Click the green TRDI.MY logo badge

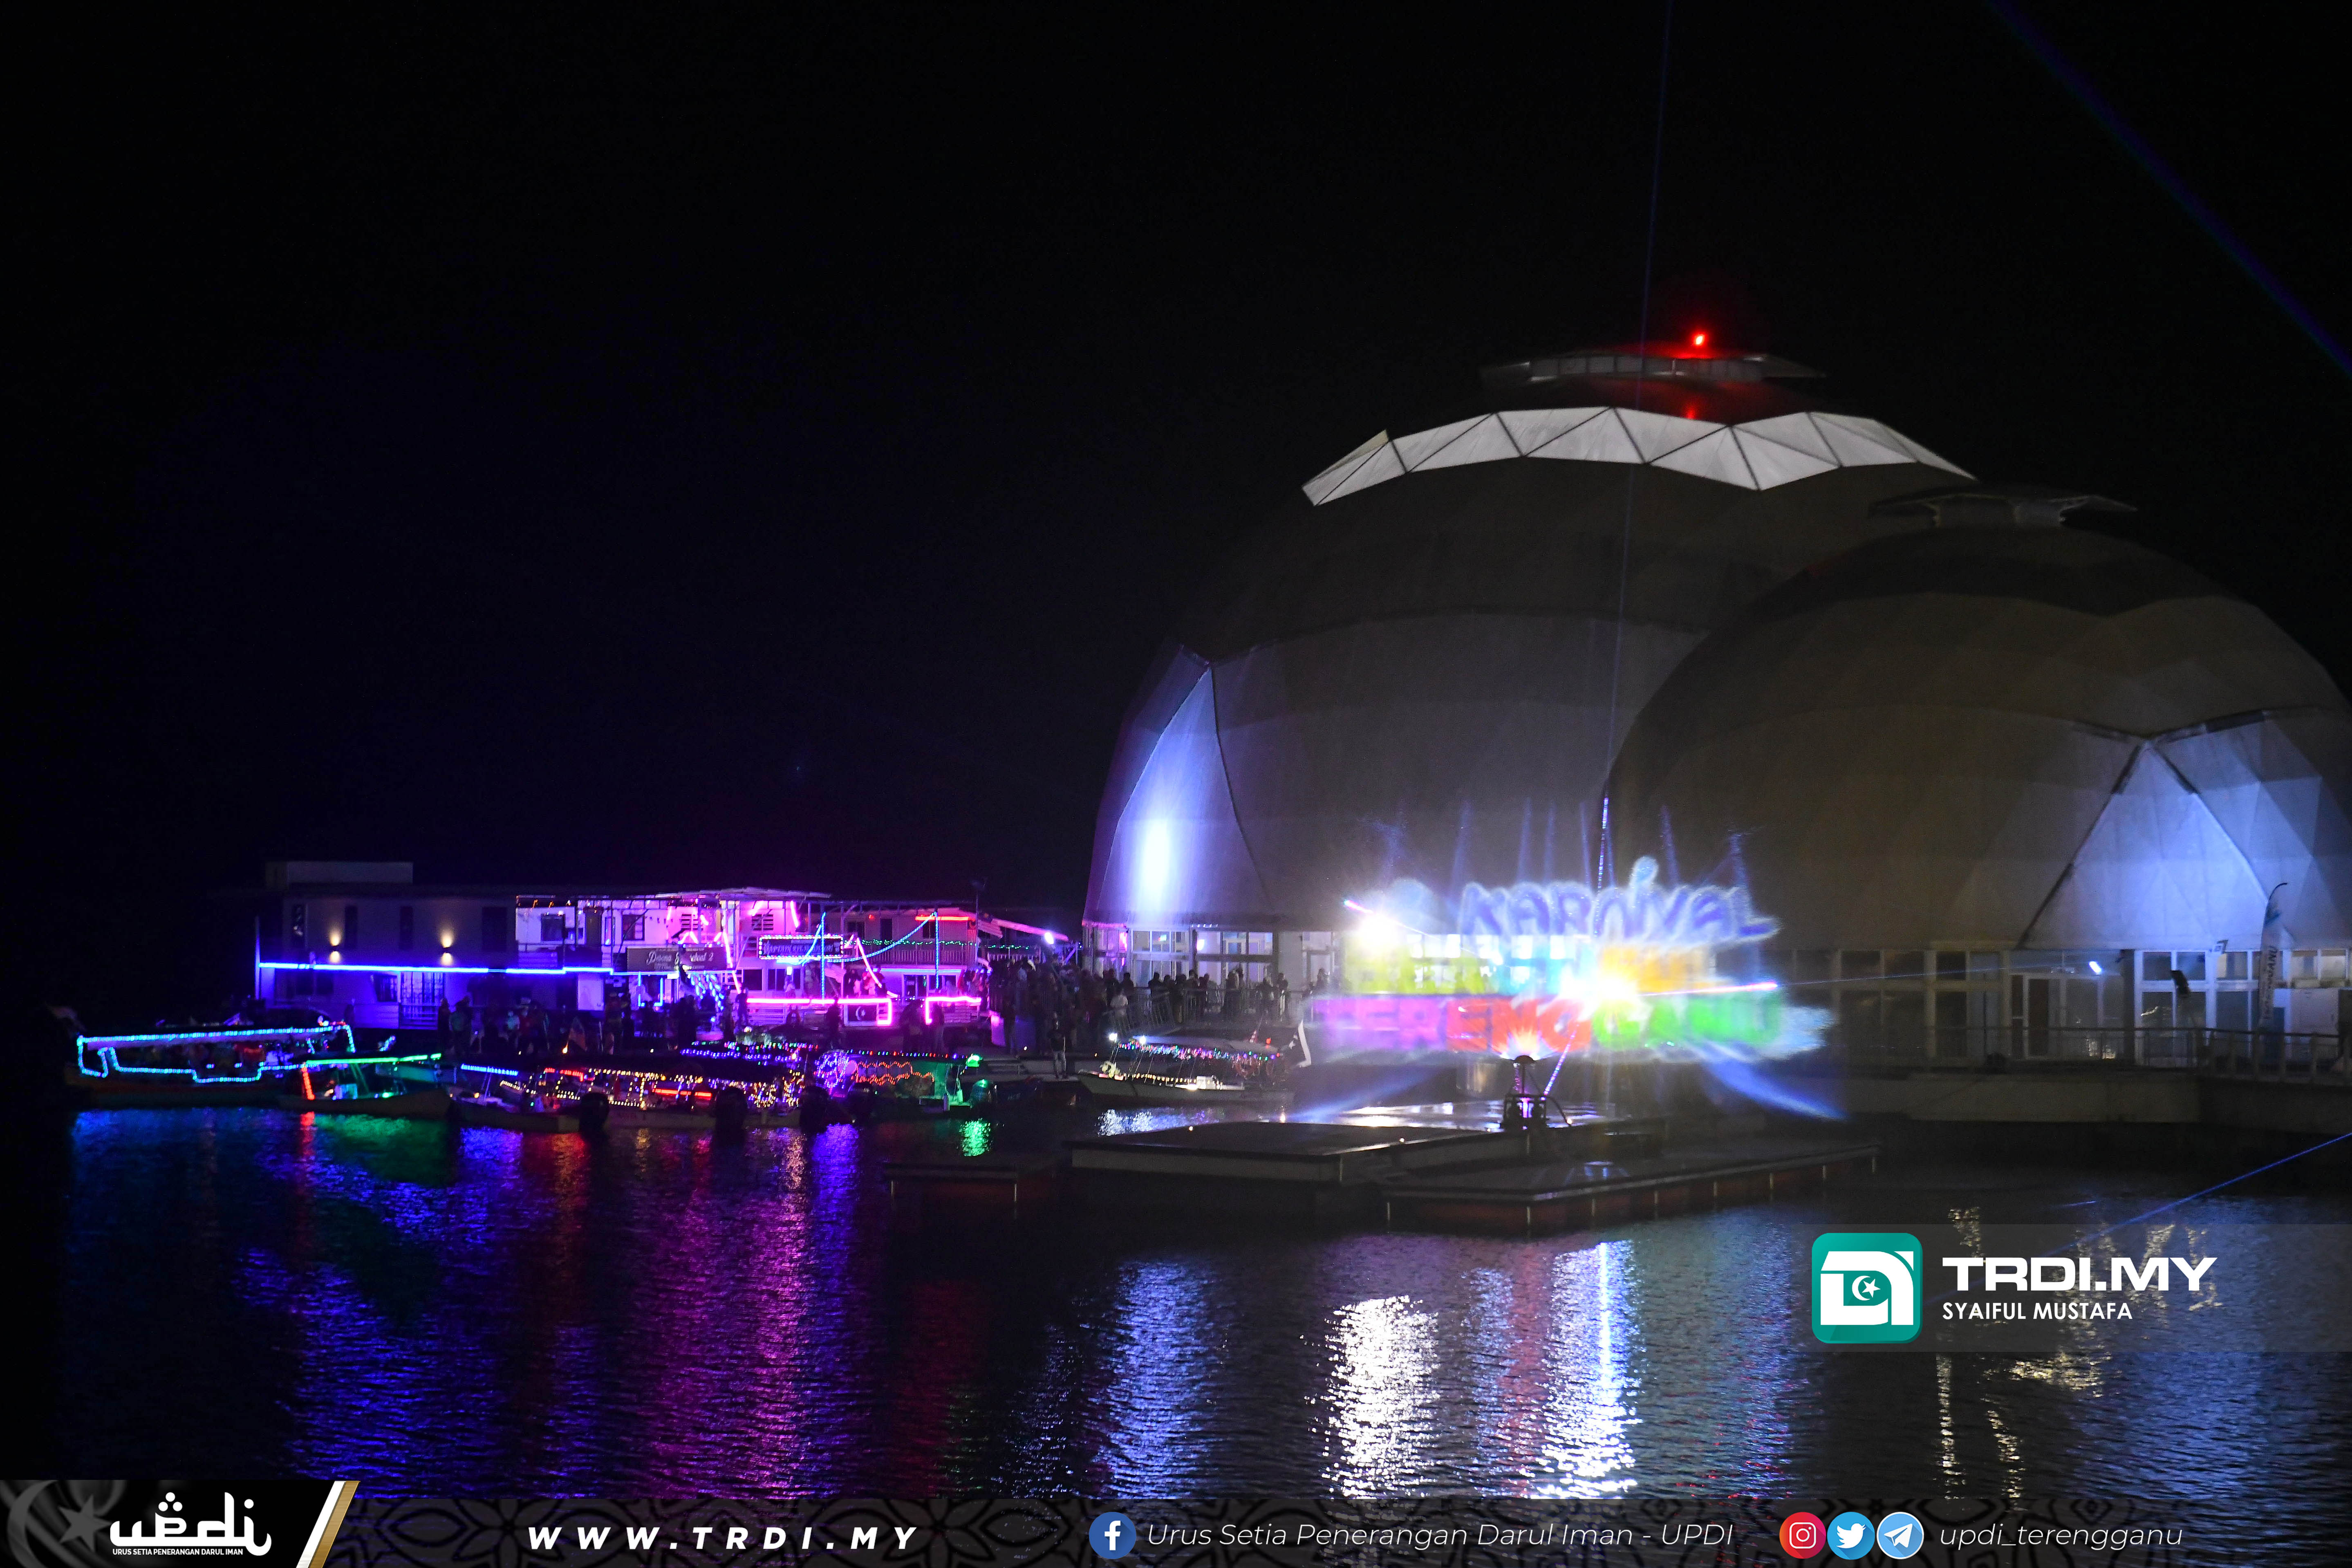pyautogui.click(x=1866, y=1288)
